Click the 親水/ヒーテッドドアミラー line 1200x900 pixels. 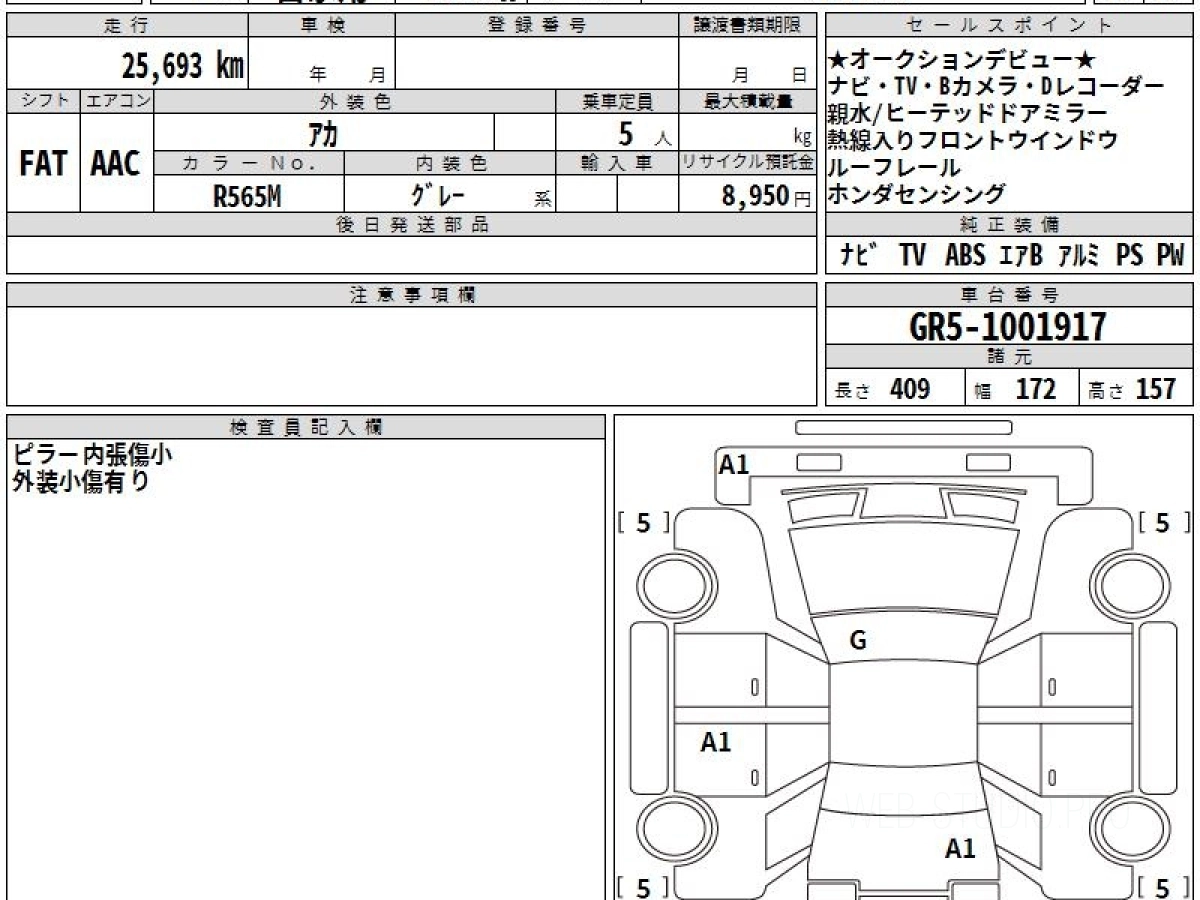click(x=967, y=113)
